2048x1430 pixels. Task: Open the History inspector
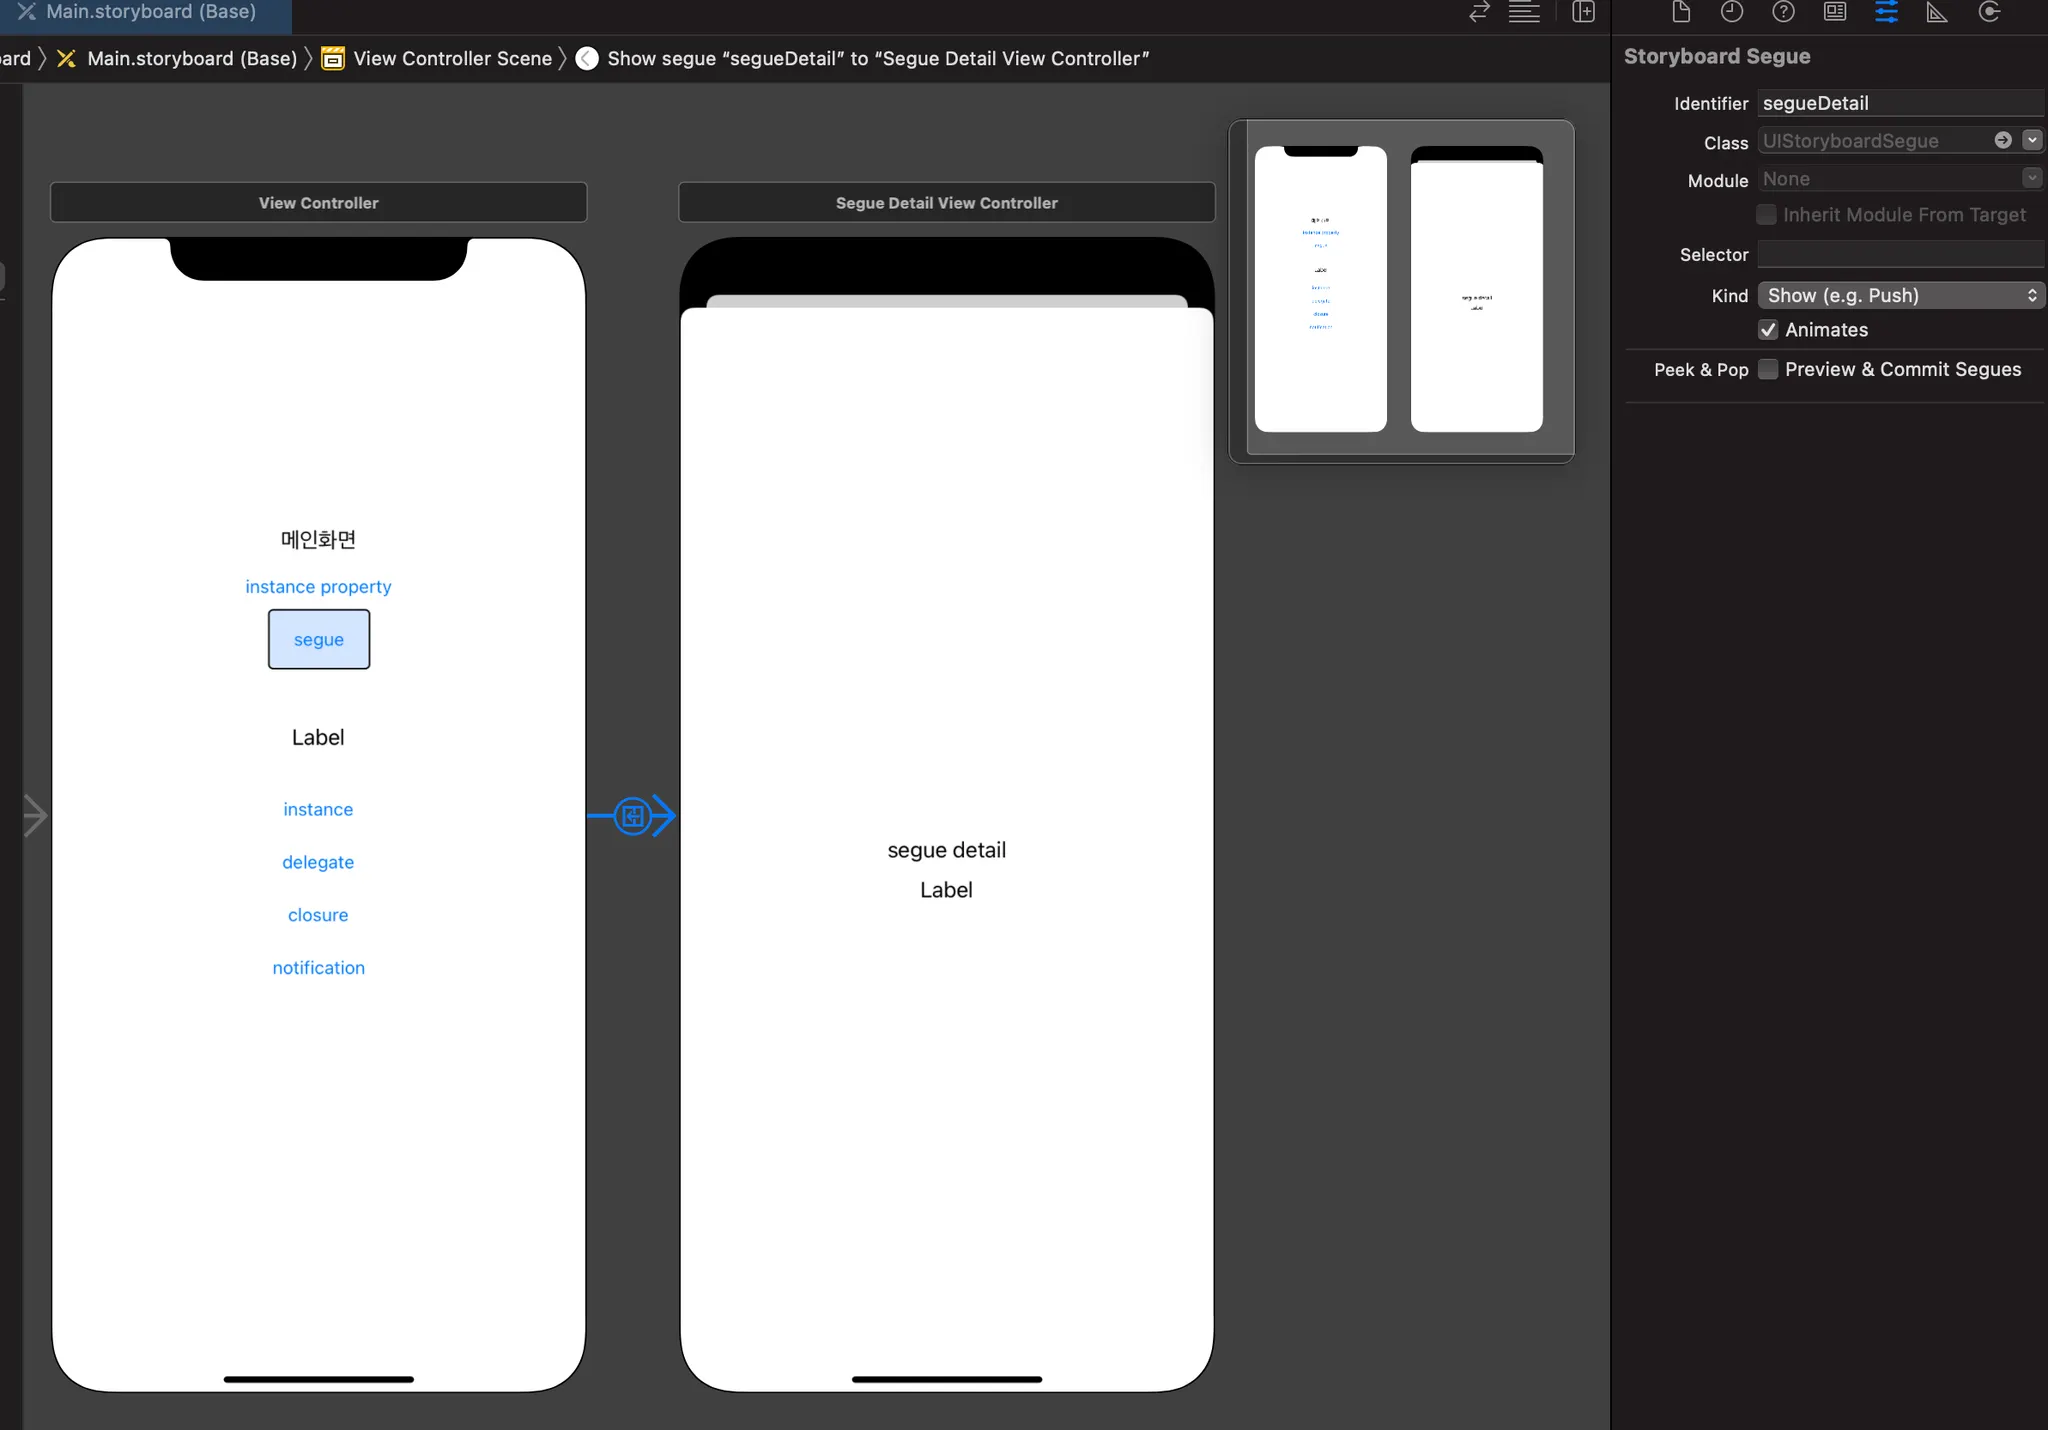tap(1732, 12)
